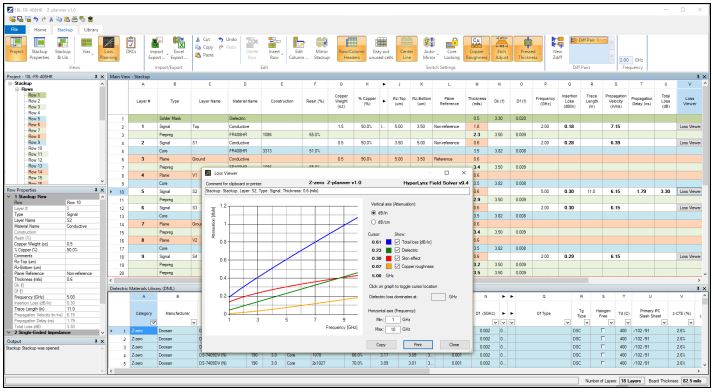Click the red Skin effect color swatch
The image size is (714, 392).
[388, 258]
